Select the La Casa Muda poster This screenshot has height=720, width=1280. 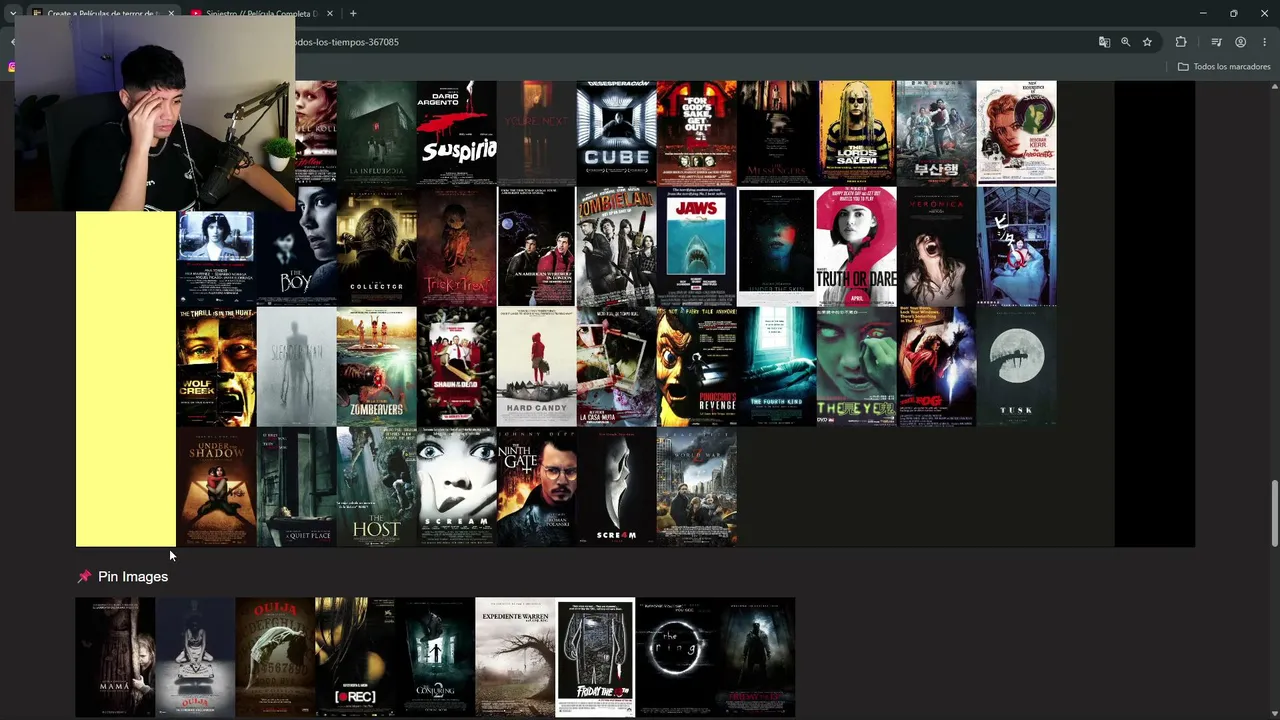click(x=616, y=367)
